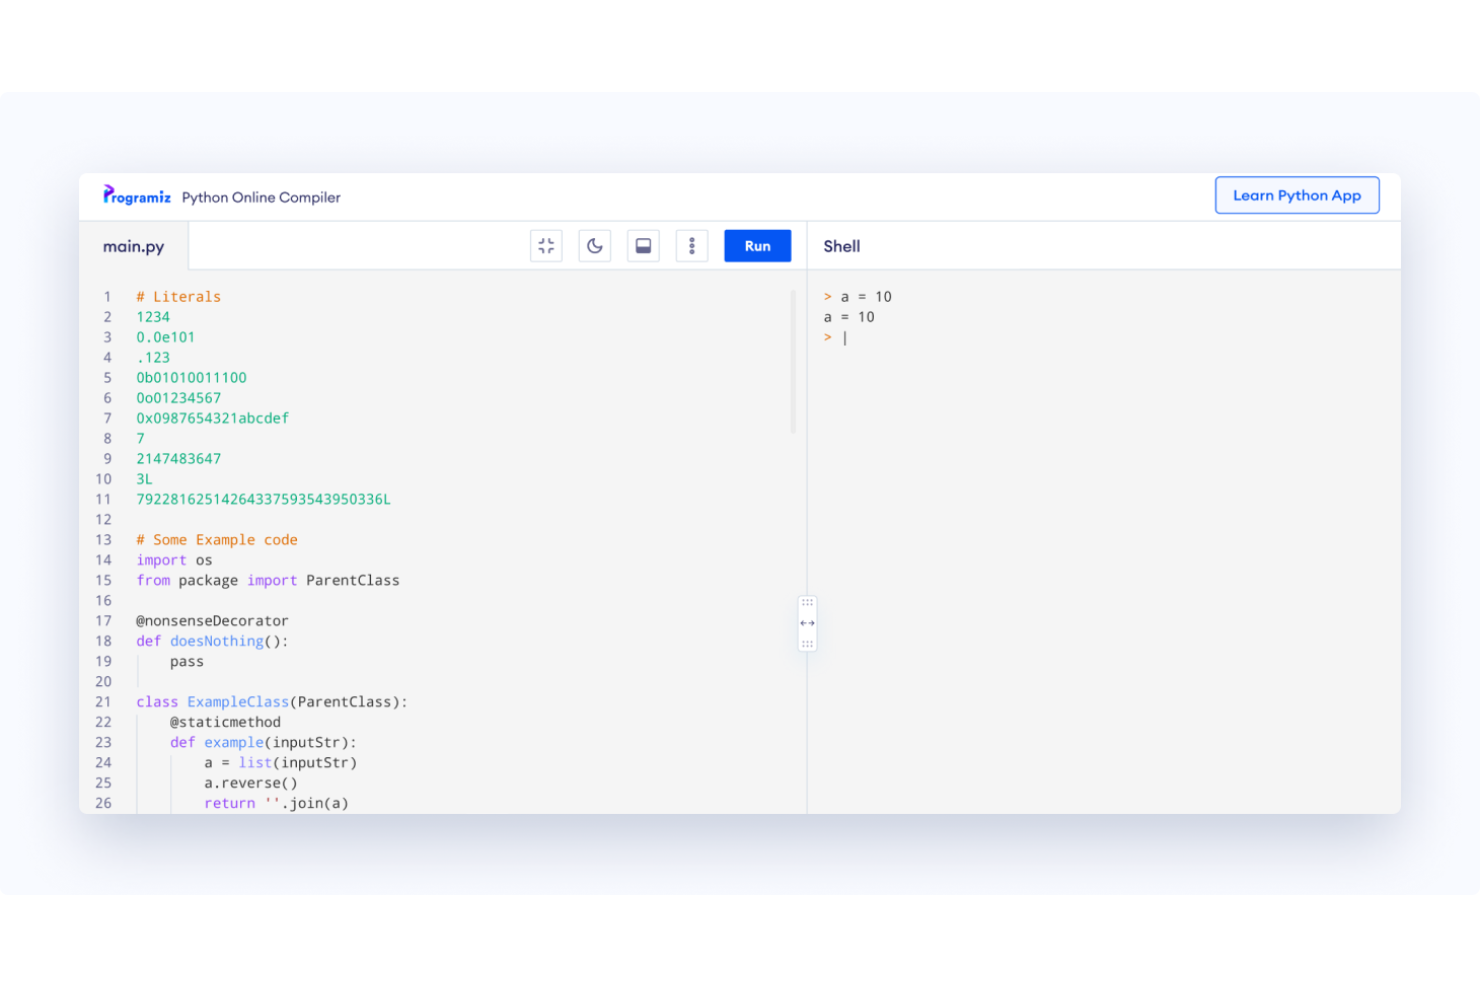Click the "# Literals" comment text
The height and width of the screenshot is (987, 1480).
(x=178, y=296)
